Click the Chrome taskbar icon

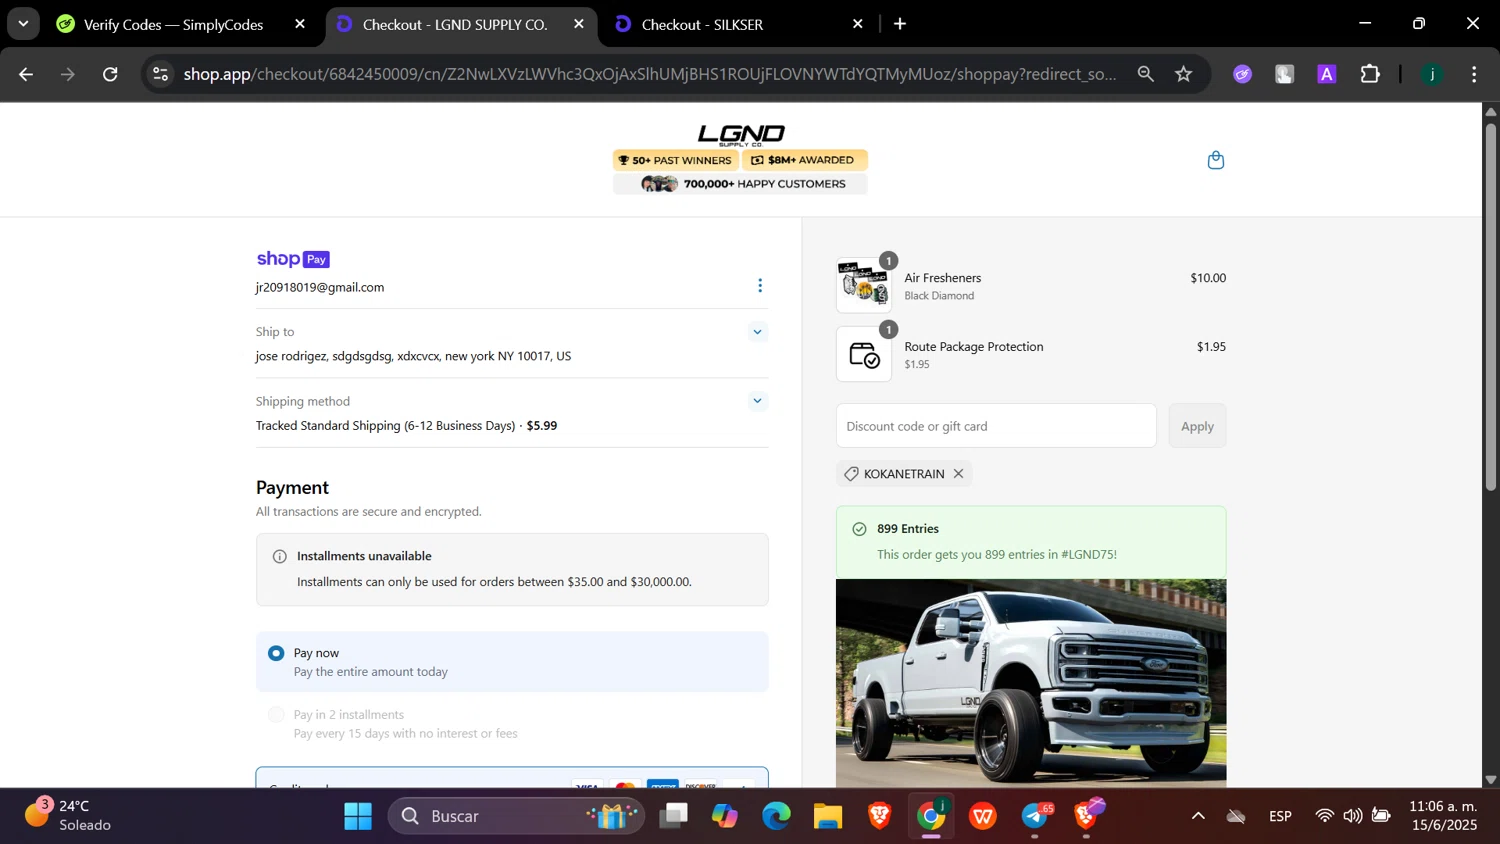(x=932, y=817)
